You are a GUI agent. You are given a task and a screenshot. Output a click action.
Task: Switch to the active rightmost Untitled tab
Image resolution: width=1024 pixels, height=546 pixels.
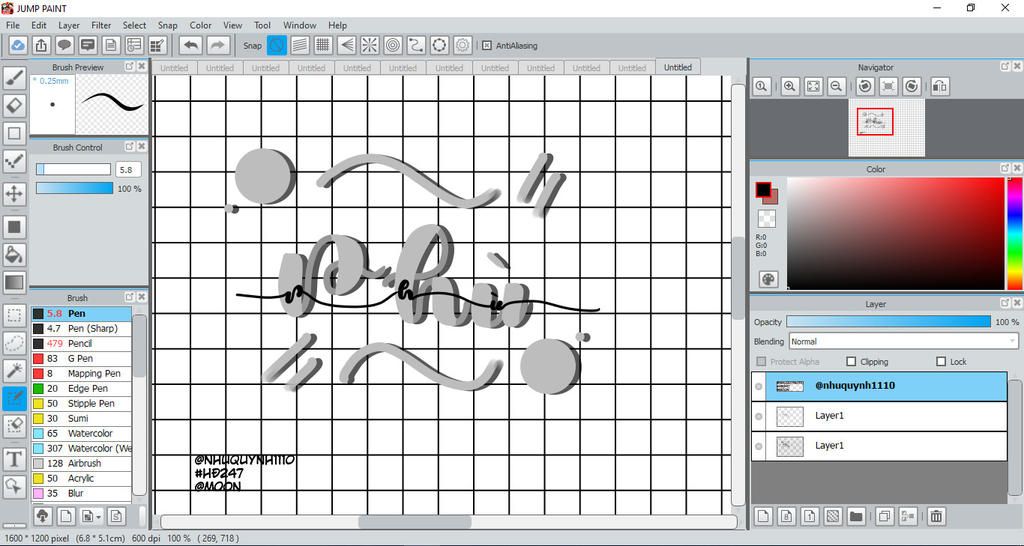coord(678,67)
